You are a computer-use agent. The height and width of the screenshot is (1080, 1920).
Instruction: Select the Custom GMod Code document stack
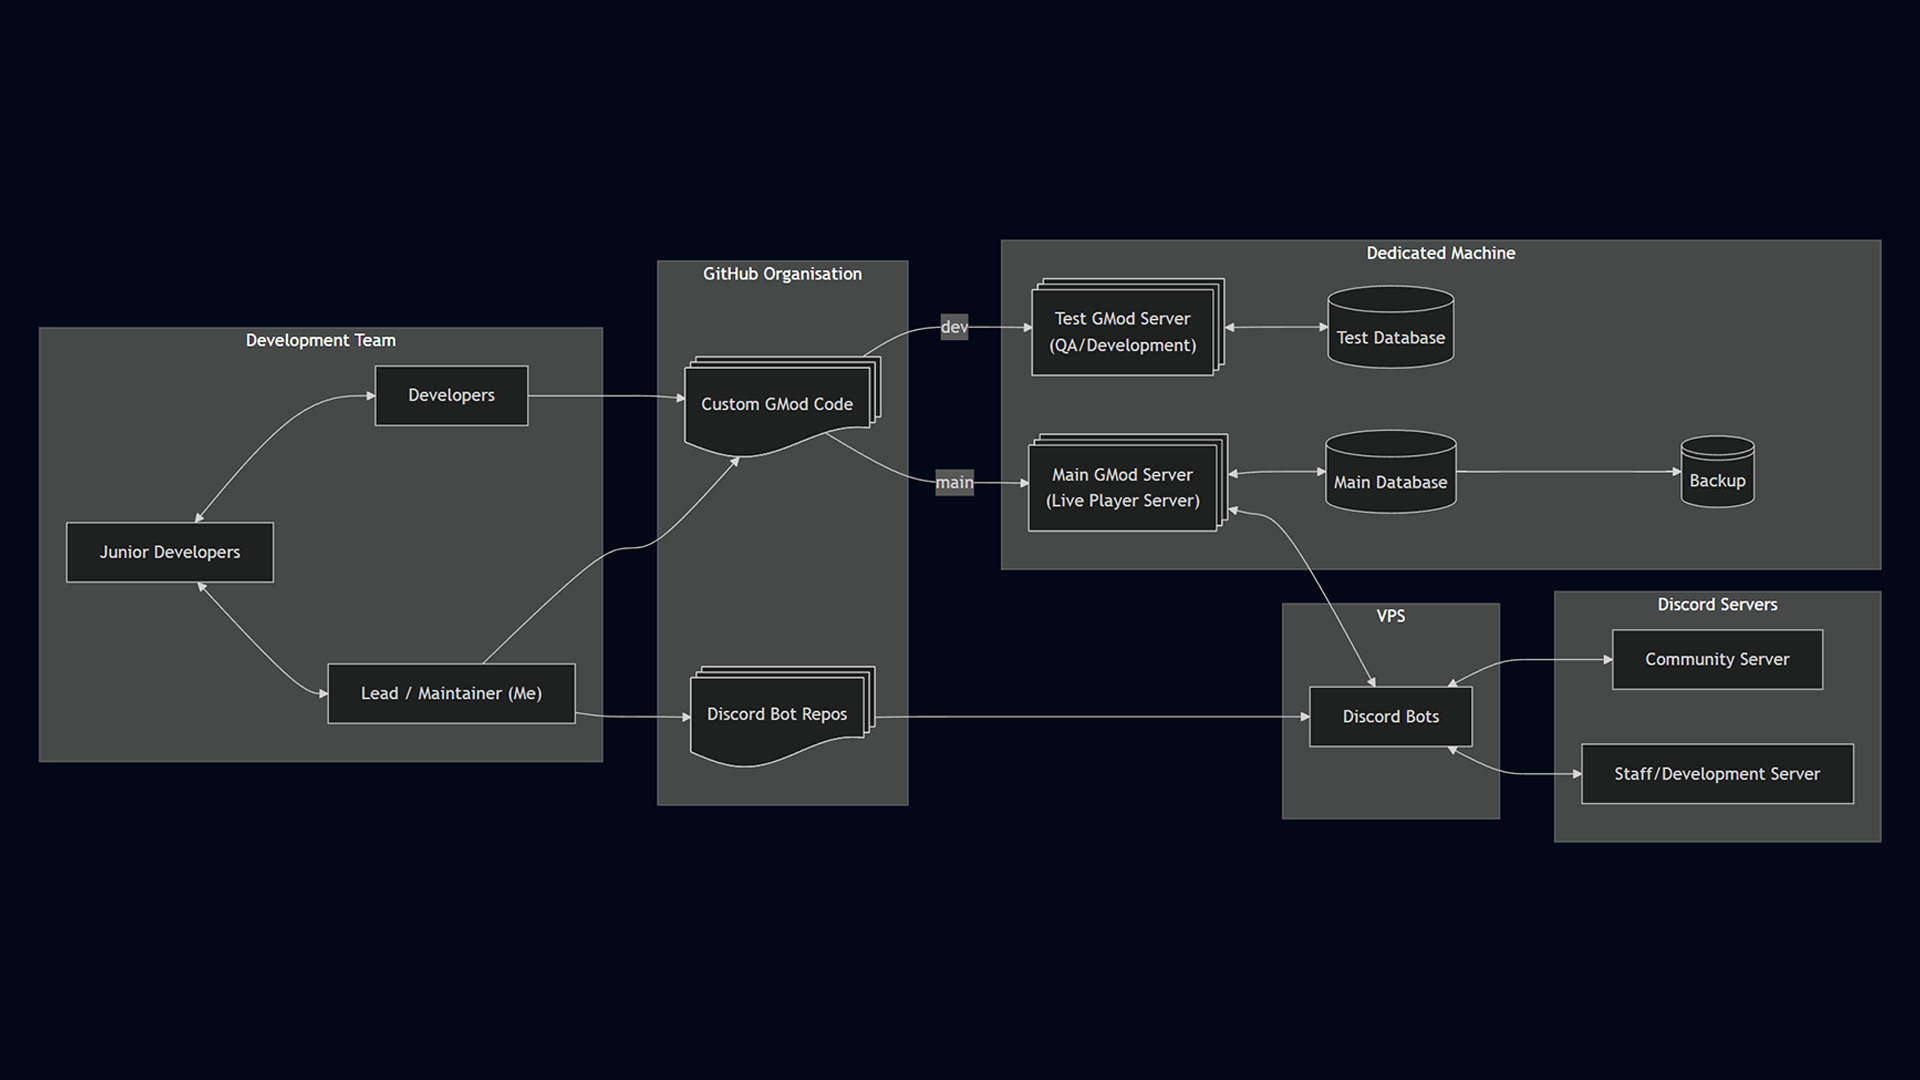(777, 404)
